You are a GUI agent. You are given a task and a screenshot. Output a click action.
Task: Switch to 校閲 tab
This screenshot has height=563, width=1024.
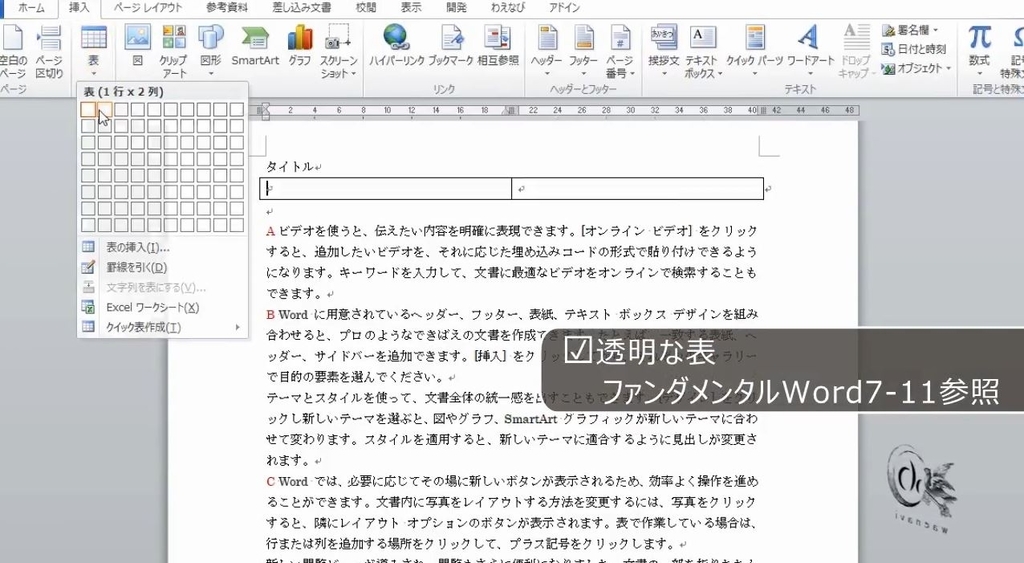(366, 8)
